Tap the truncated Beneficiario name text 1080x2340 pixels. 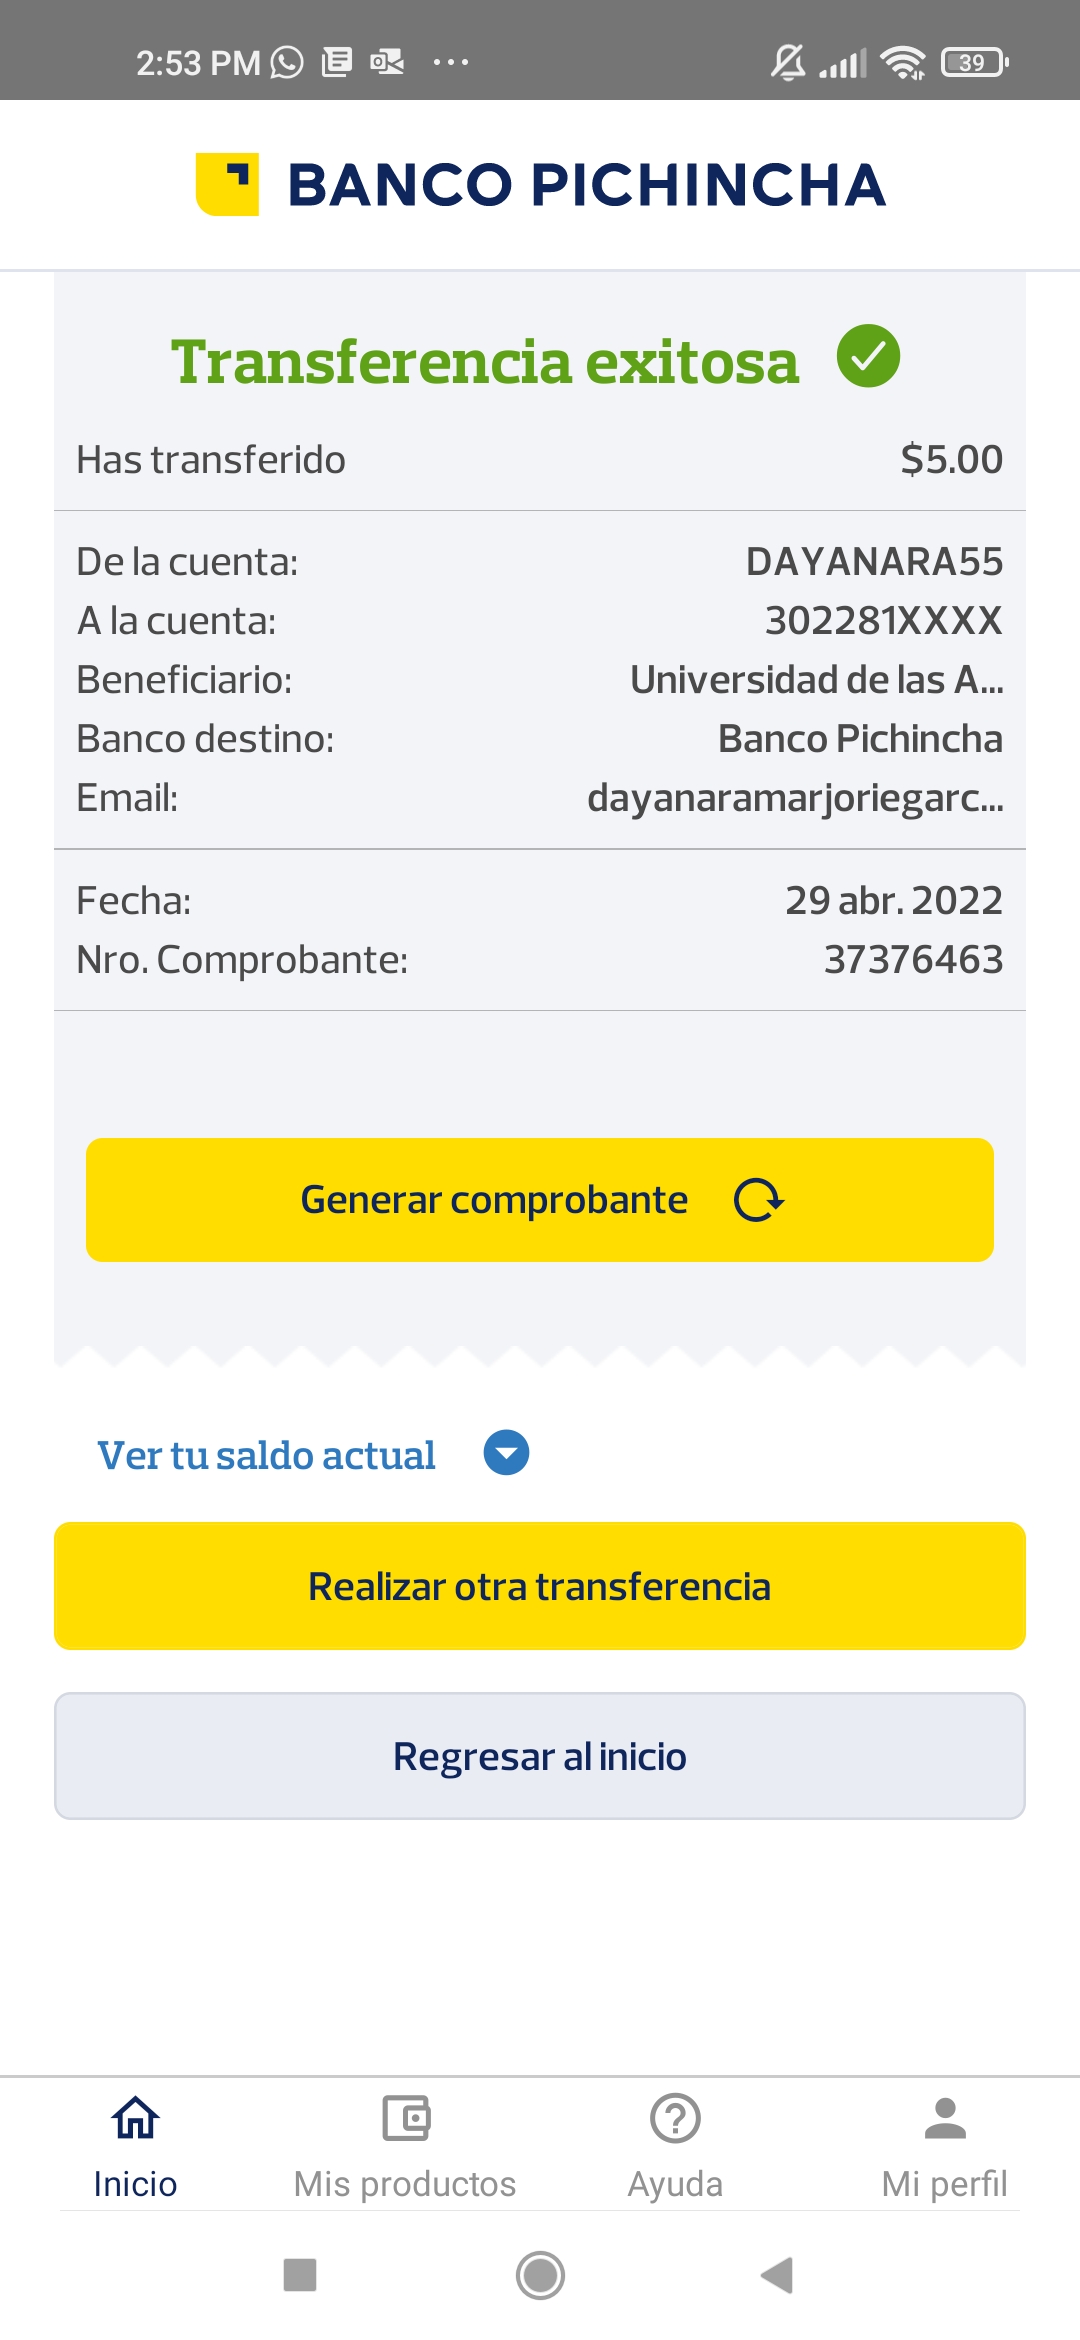[x=816, y=680]
